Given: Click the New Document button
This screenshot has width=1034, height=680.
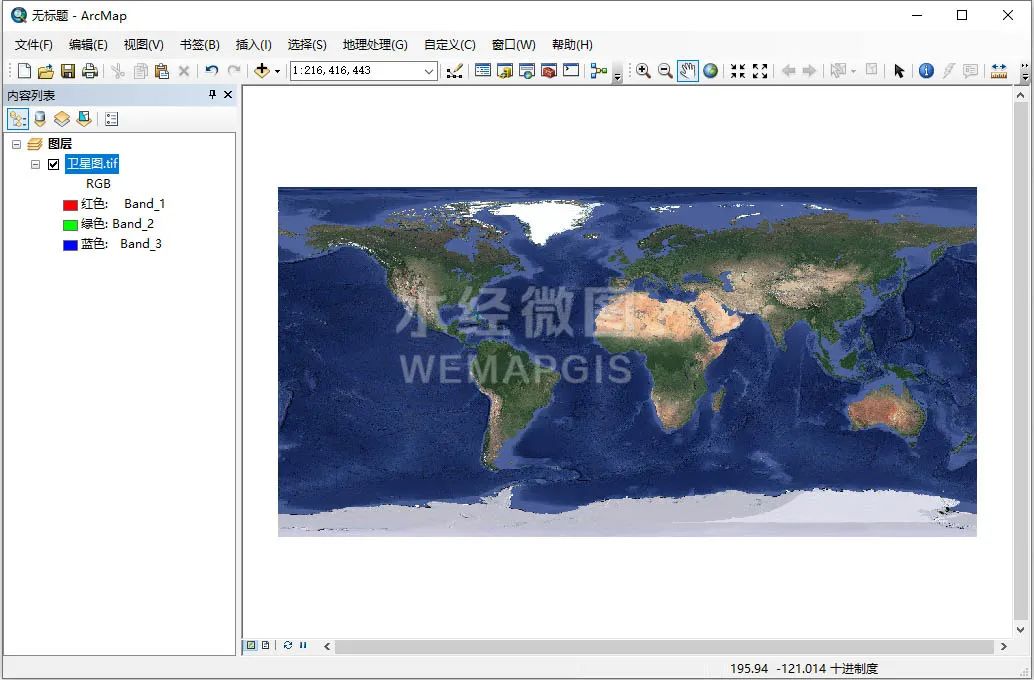Looking at the screenshot, I should click(x=22, y=70).
